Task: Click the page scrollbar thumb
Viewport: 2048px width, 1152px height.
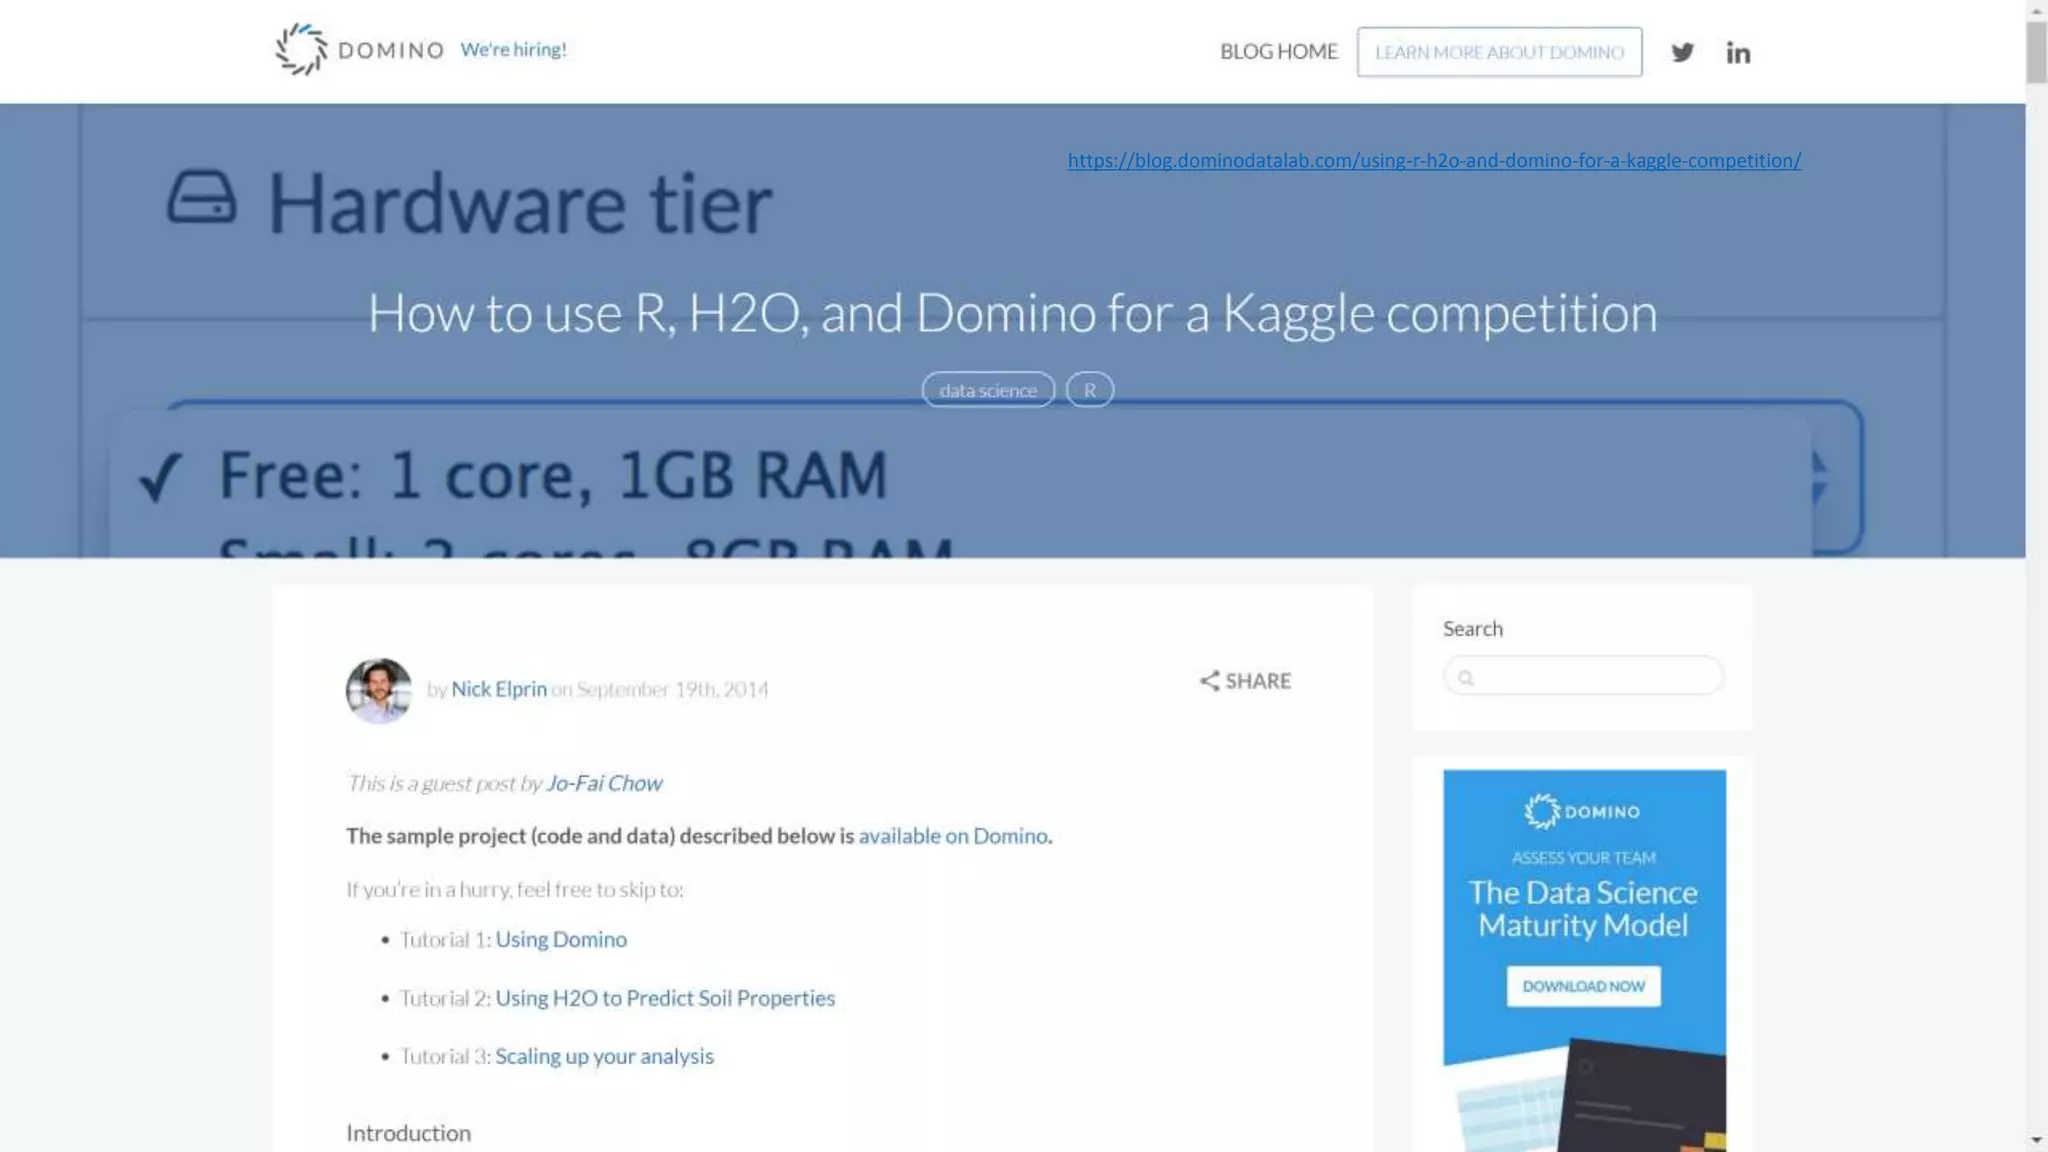Action: tap(2037, 52)
